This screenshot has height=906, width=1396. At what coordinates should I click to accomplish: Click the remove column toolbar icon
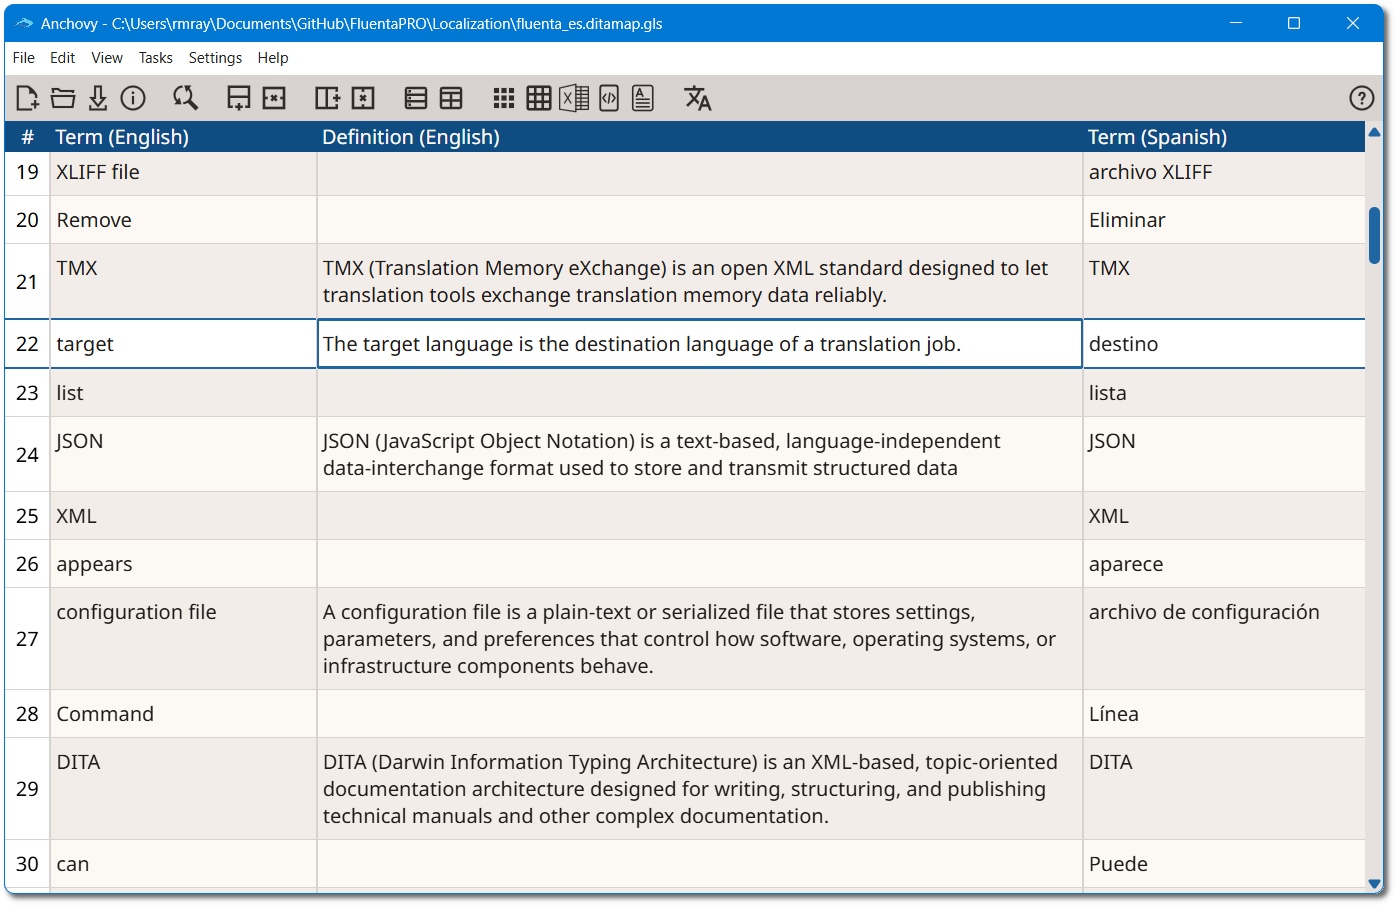[363, 98]
